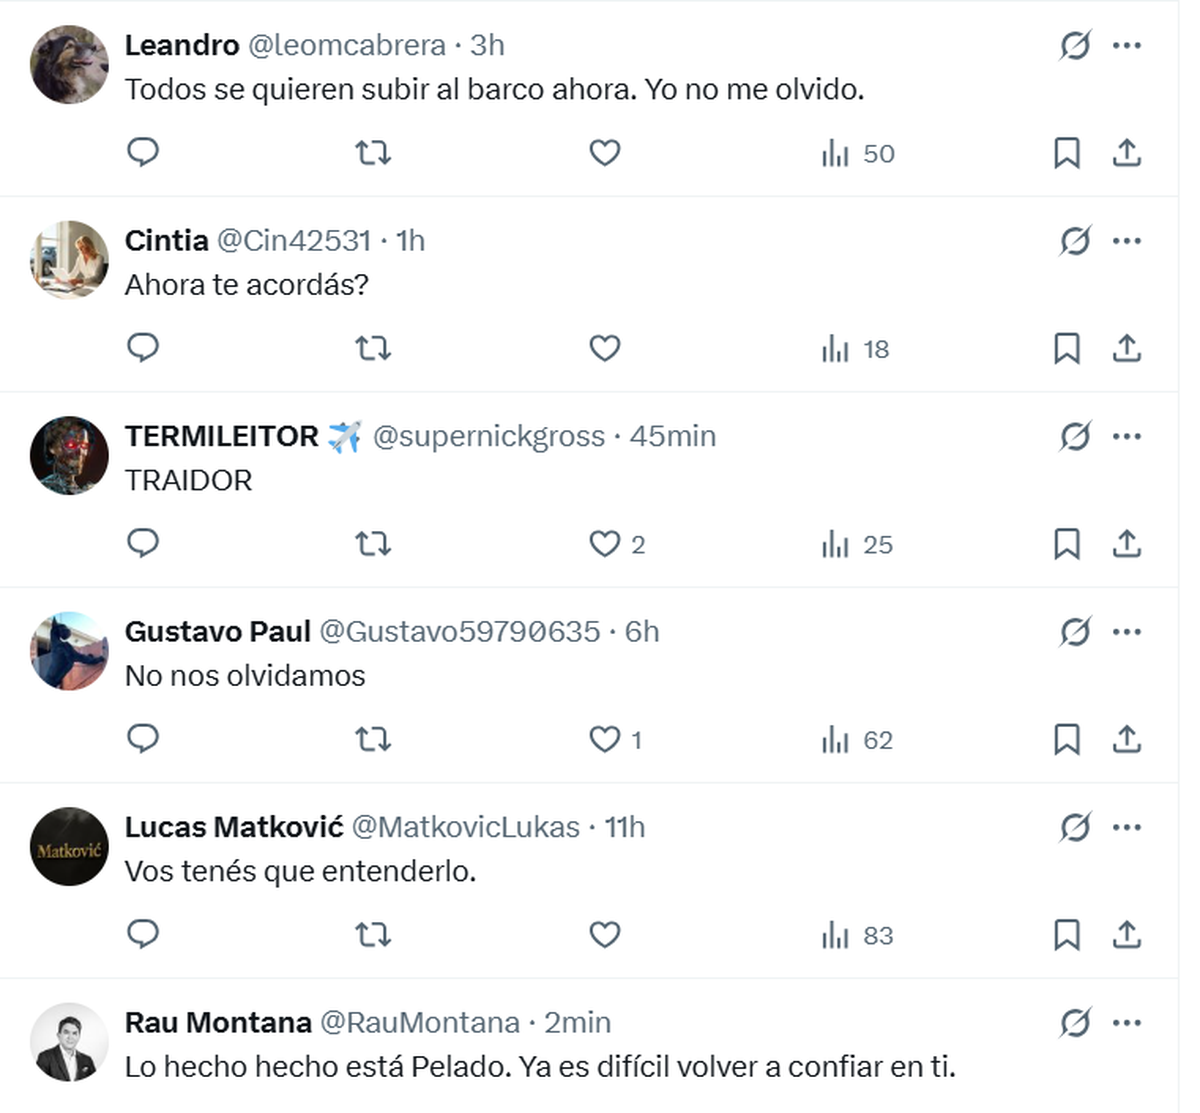Open more options on Leandro's tweet
This screenshot has height=1113, width=1200.
point(1127,45)
